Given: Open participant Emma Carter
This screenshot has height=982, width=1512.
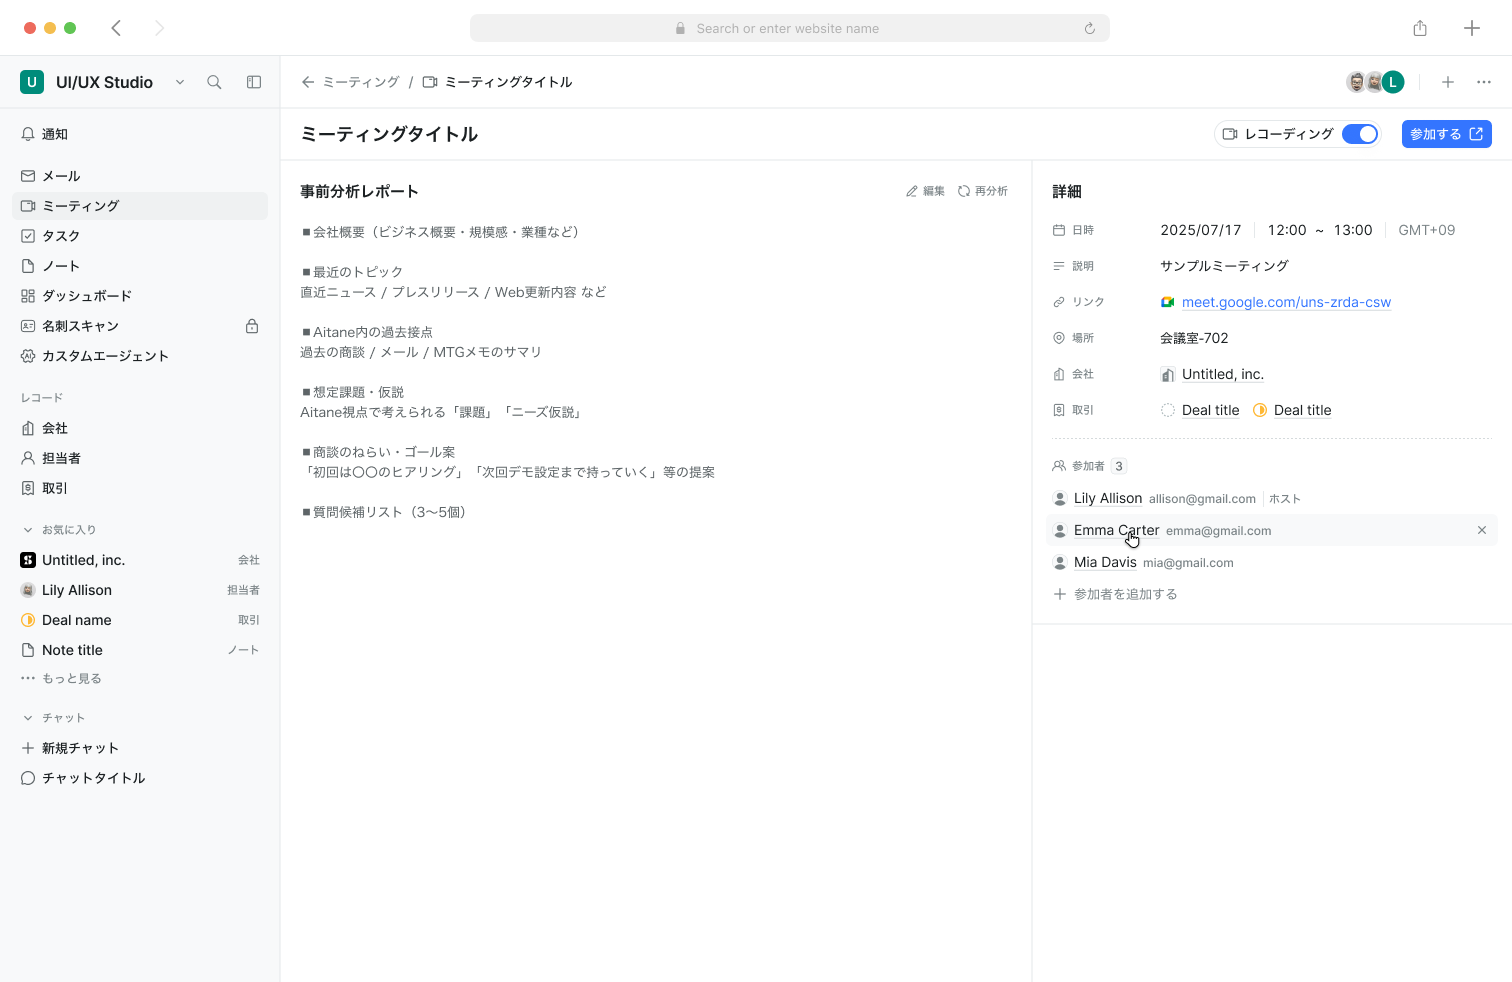Looking at the screenshot, I should pos(1117,530).
